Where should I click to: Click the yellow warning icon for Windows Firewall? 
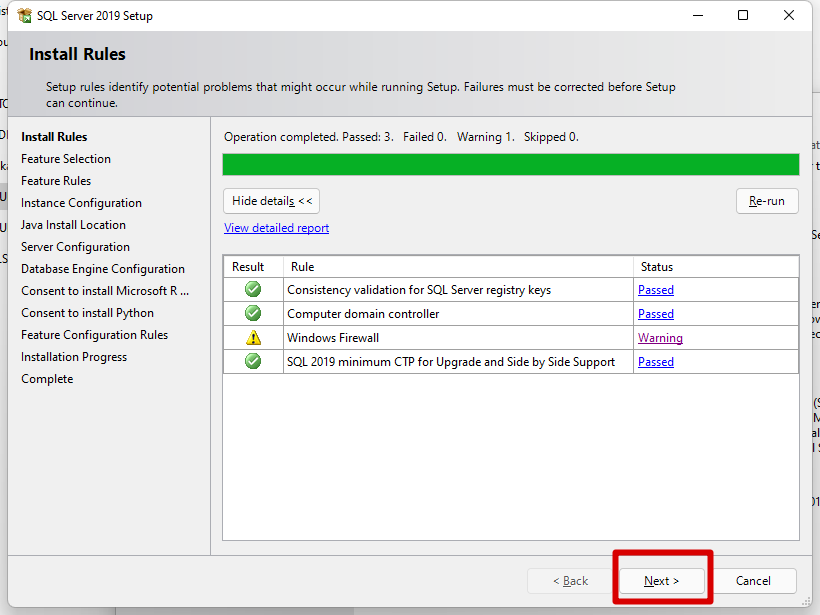[x=253, y=337]
